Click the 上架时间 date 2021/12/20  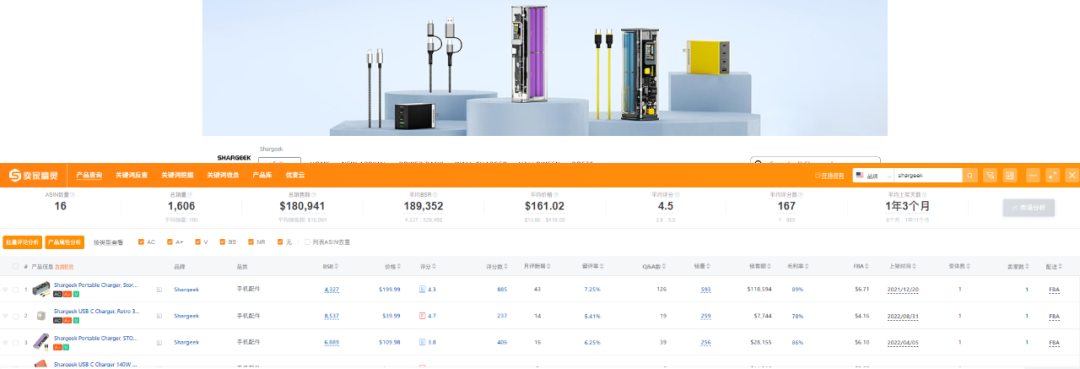click(x=902, y=290)
